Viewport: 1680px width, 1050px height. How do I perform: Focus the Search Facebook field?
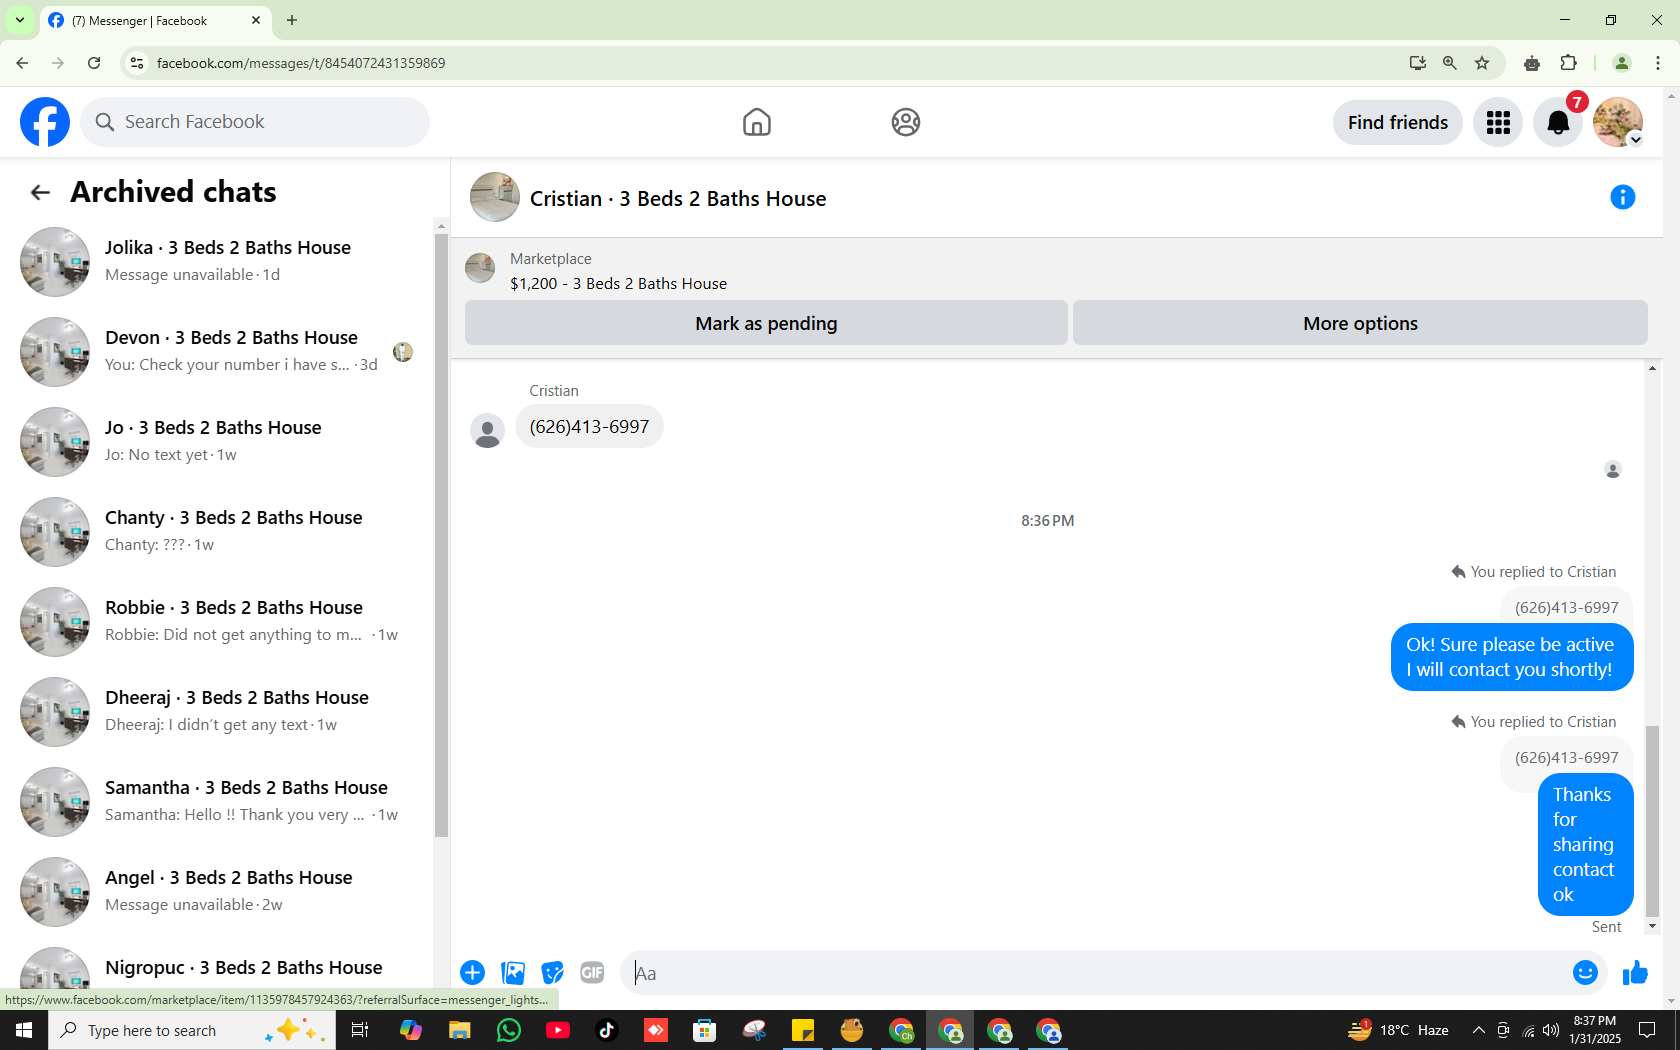[x=255, y=122]
